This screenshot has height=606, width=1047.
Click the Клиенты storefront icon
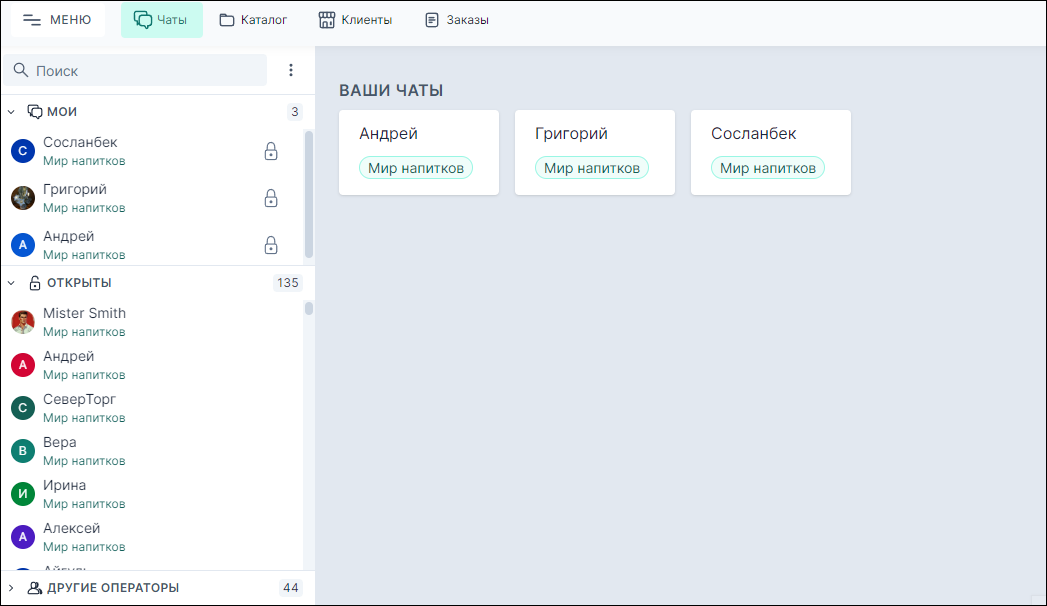coord(326,19)
